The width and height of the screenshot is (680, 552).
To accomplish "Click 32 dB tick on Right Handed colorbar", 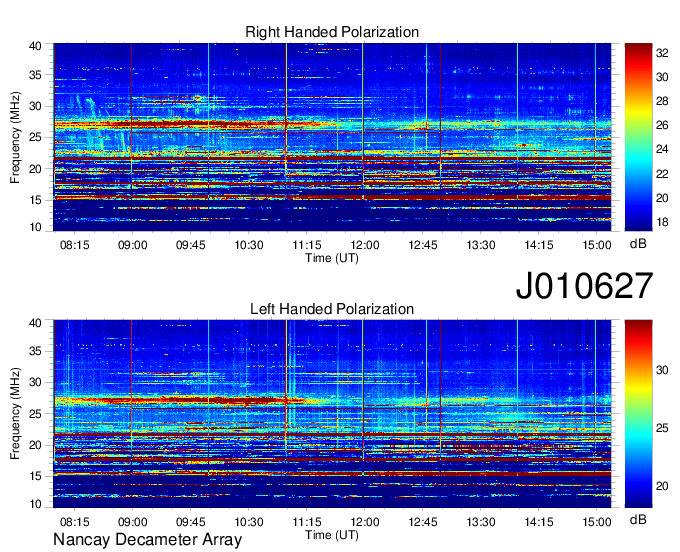I will click(662, 53).
